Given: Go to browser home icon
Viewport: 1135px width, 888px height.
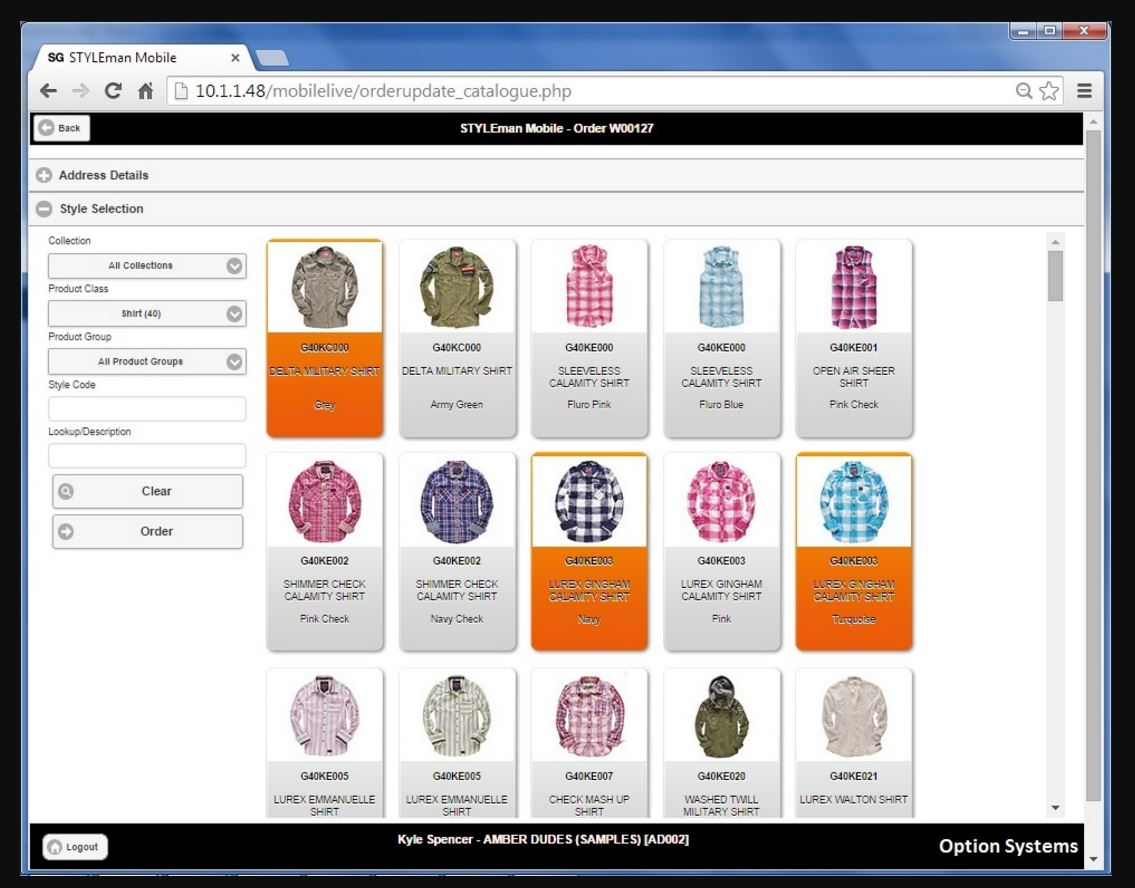Looking at the screenshot, I should click(145, 91).
